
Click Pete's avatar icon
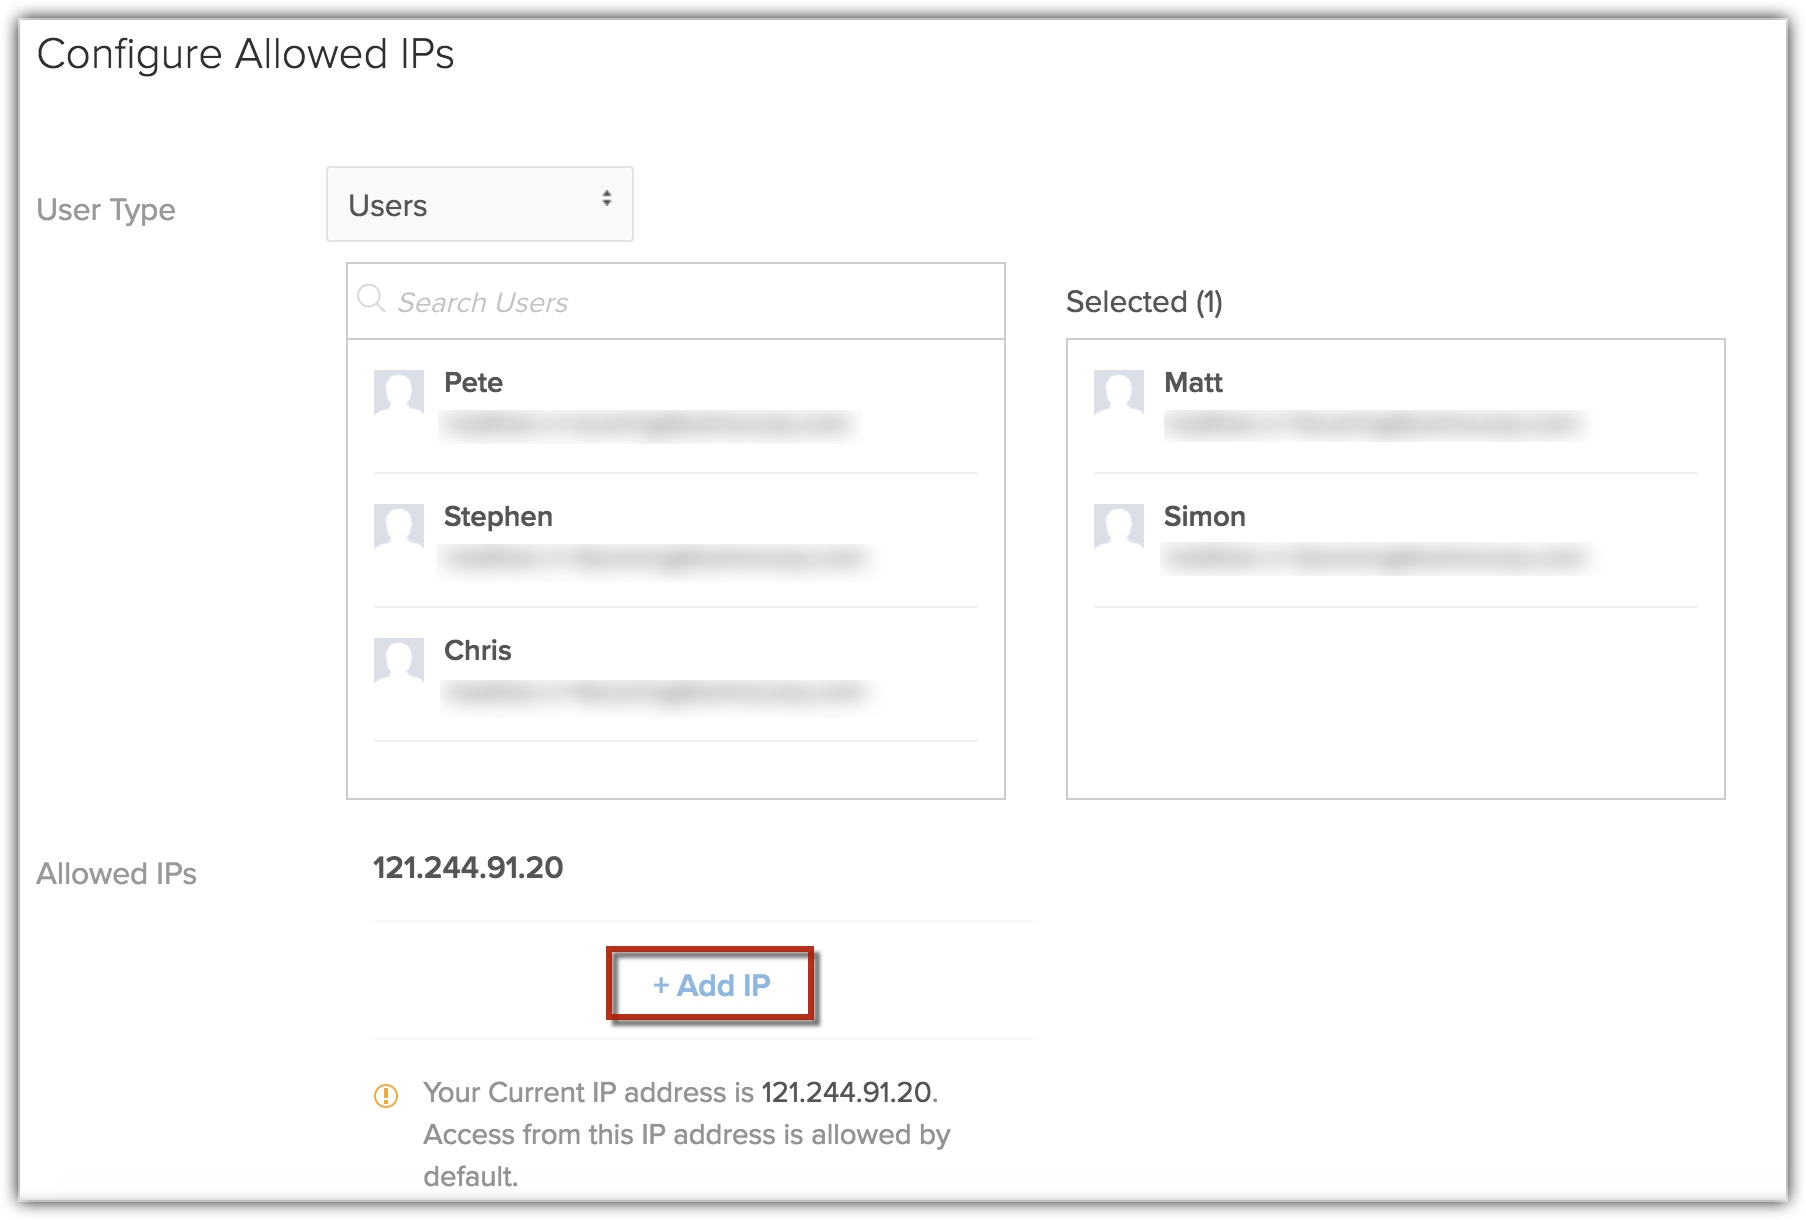398,392
